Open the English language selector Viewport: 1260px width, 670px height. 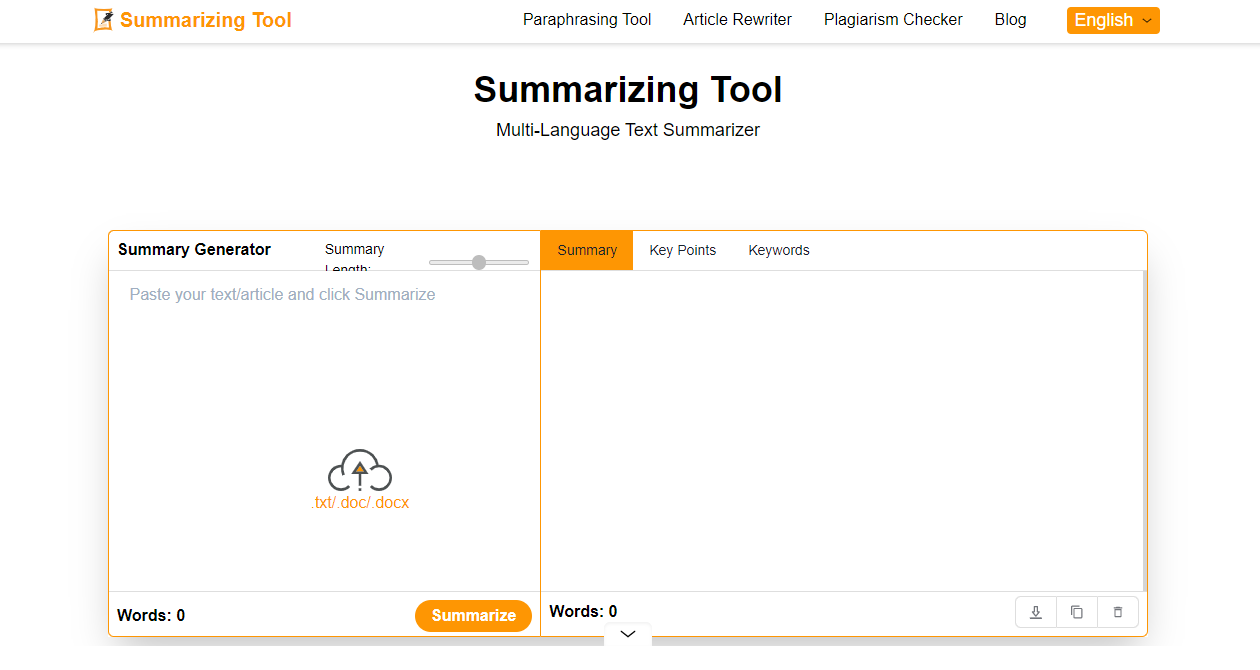click(x=1104, y=19)
